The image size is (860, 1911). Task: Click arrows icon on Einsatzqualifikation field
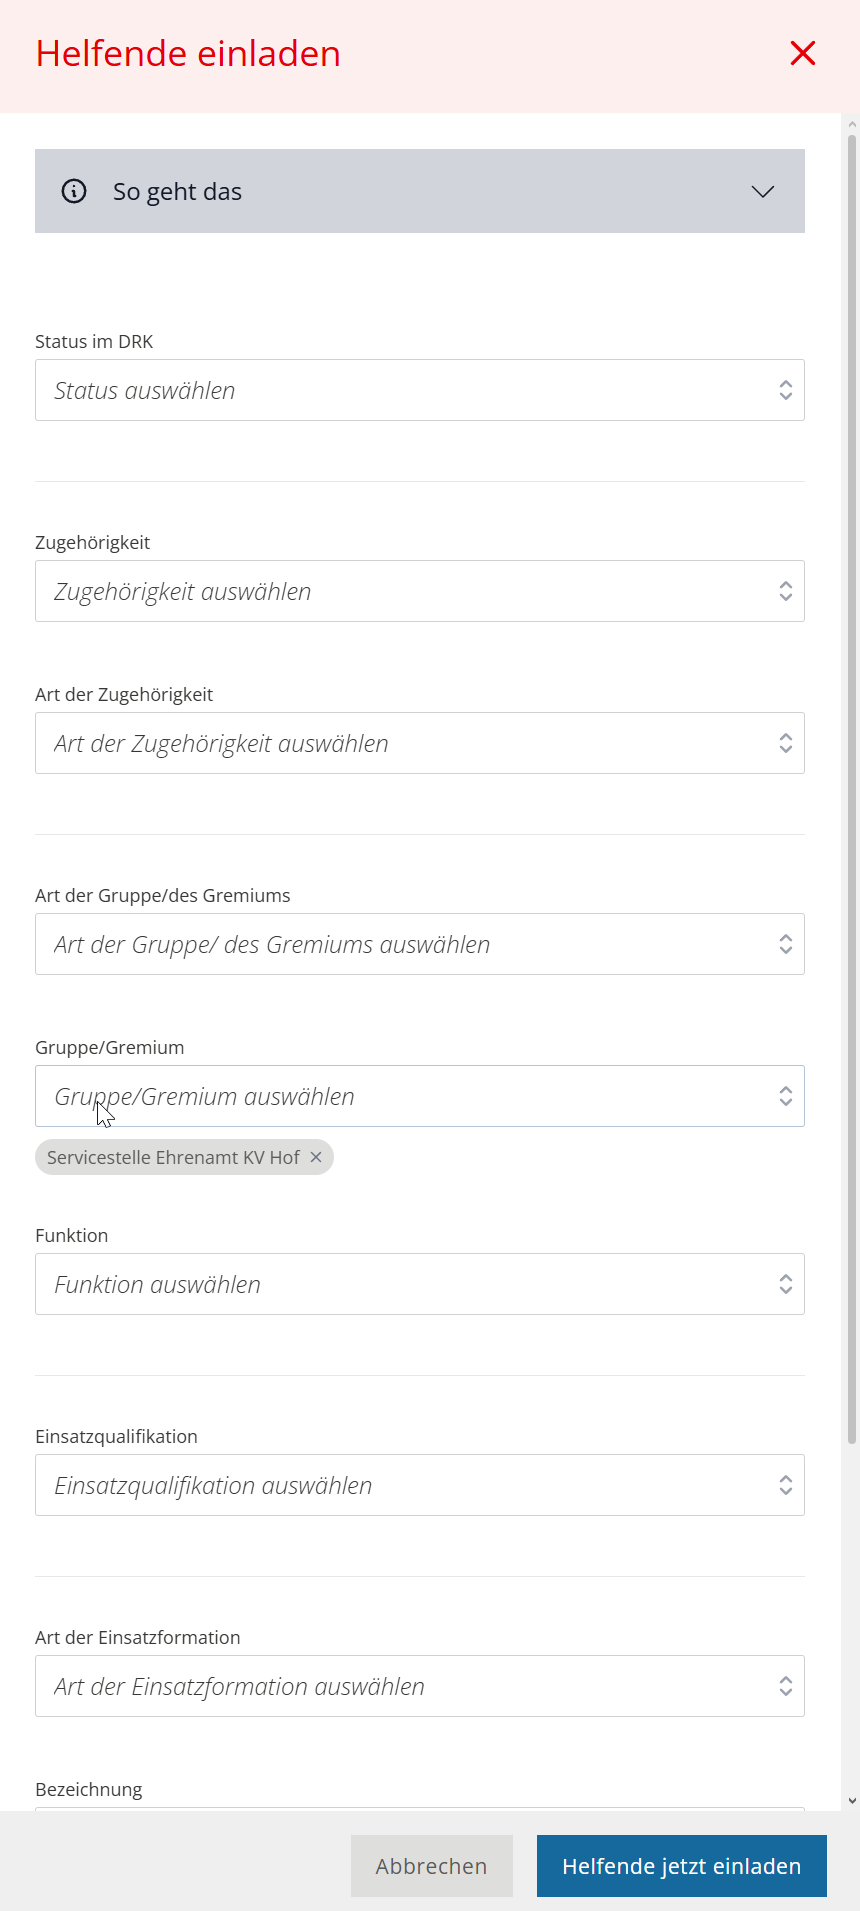click(786, 1485)
